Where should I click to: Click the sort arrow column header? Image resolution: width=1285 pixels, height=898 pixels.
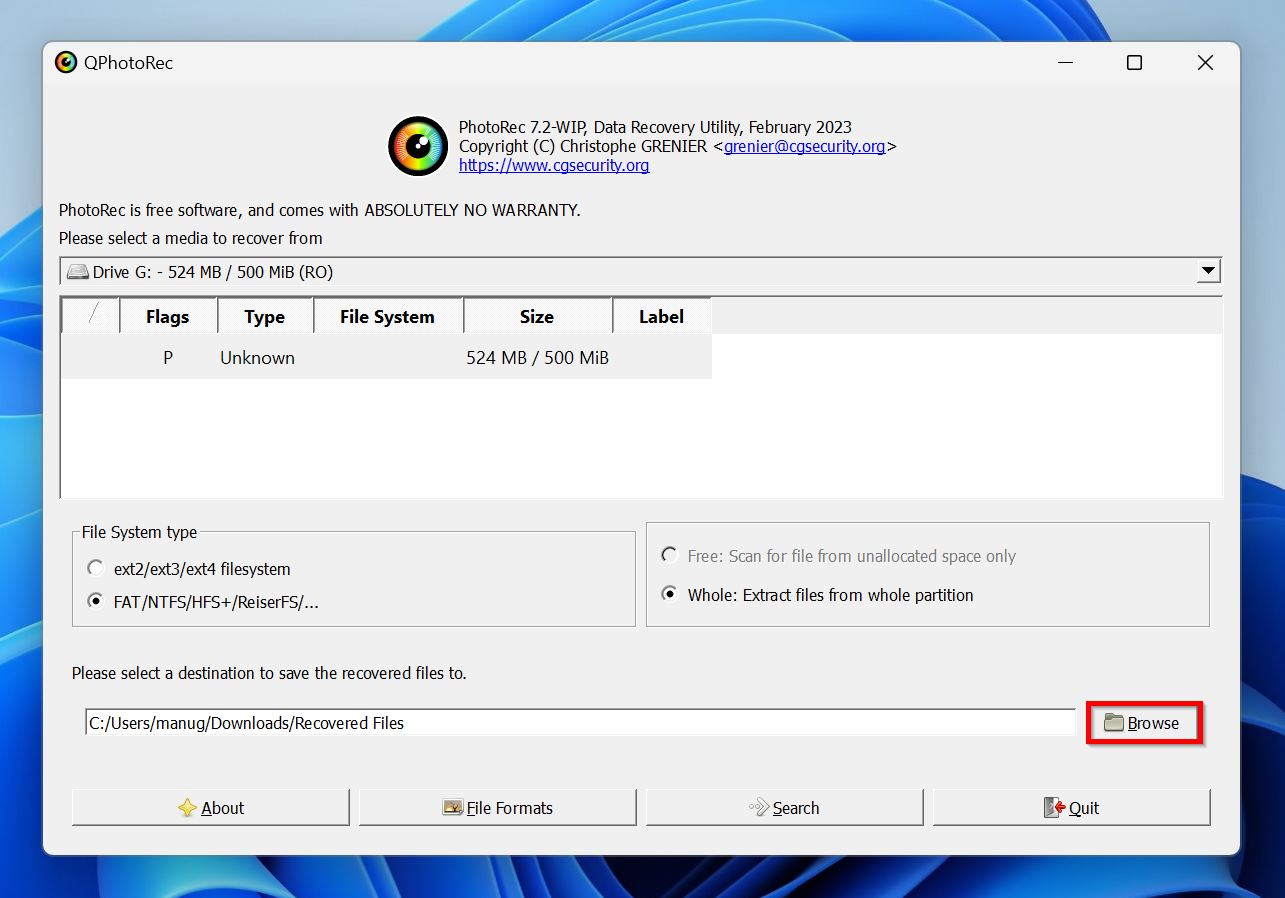pos(89,315)
